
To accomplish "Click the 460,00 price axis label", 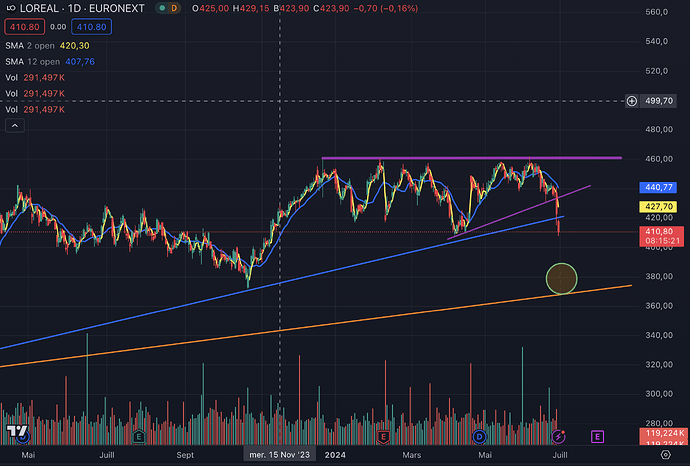I will 659,159.
